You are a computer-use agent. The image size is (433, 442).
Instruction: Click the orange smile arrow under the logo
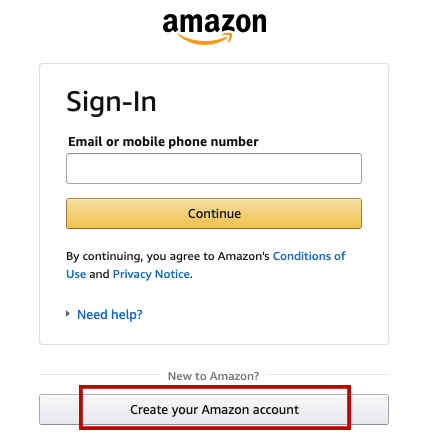point(205,39)
